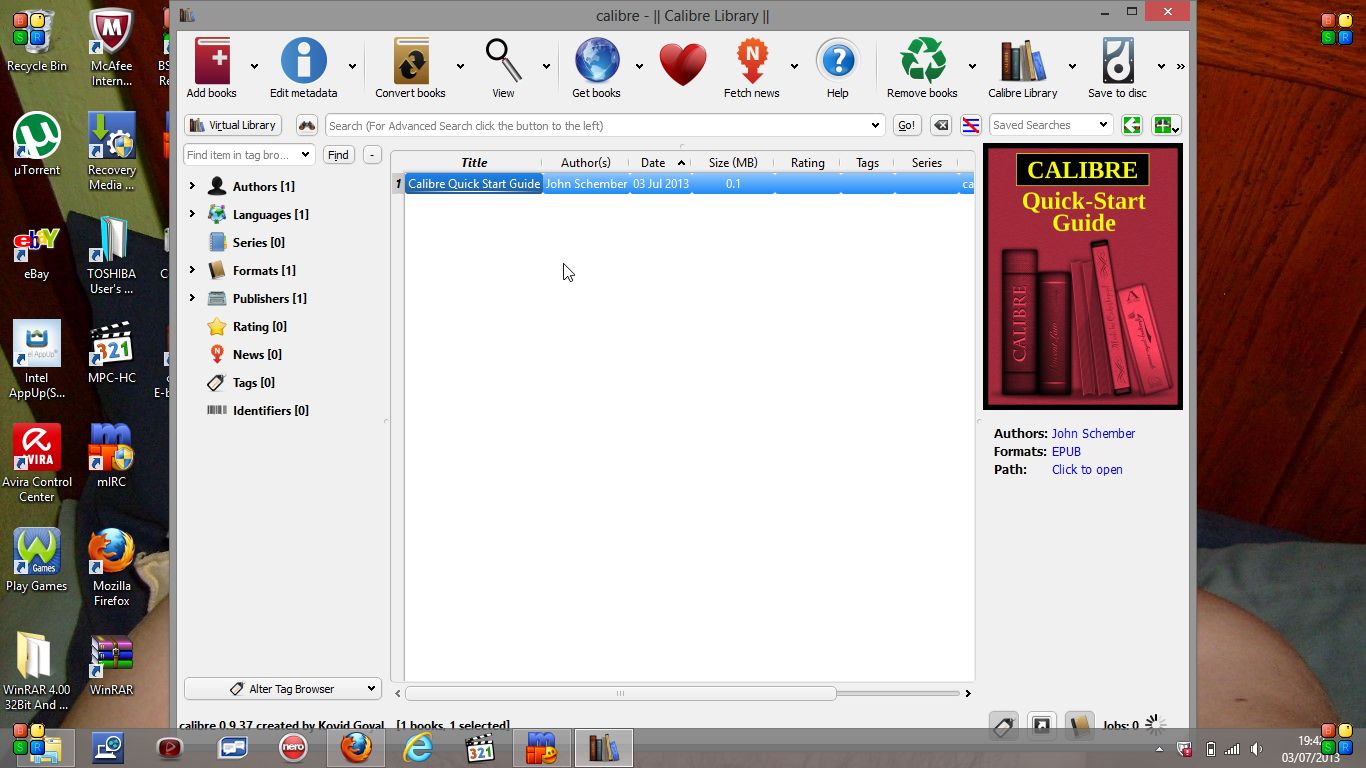
Task: Expand the Languages category in tag browser
Action: click(x=192, y=214)
